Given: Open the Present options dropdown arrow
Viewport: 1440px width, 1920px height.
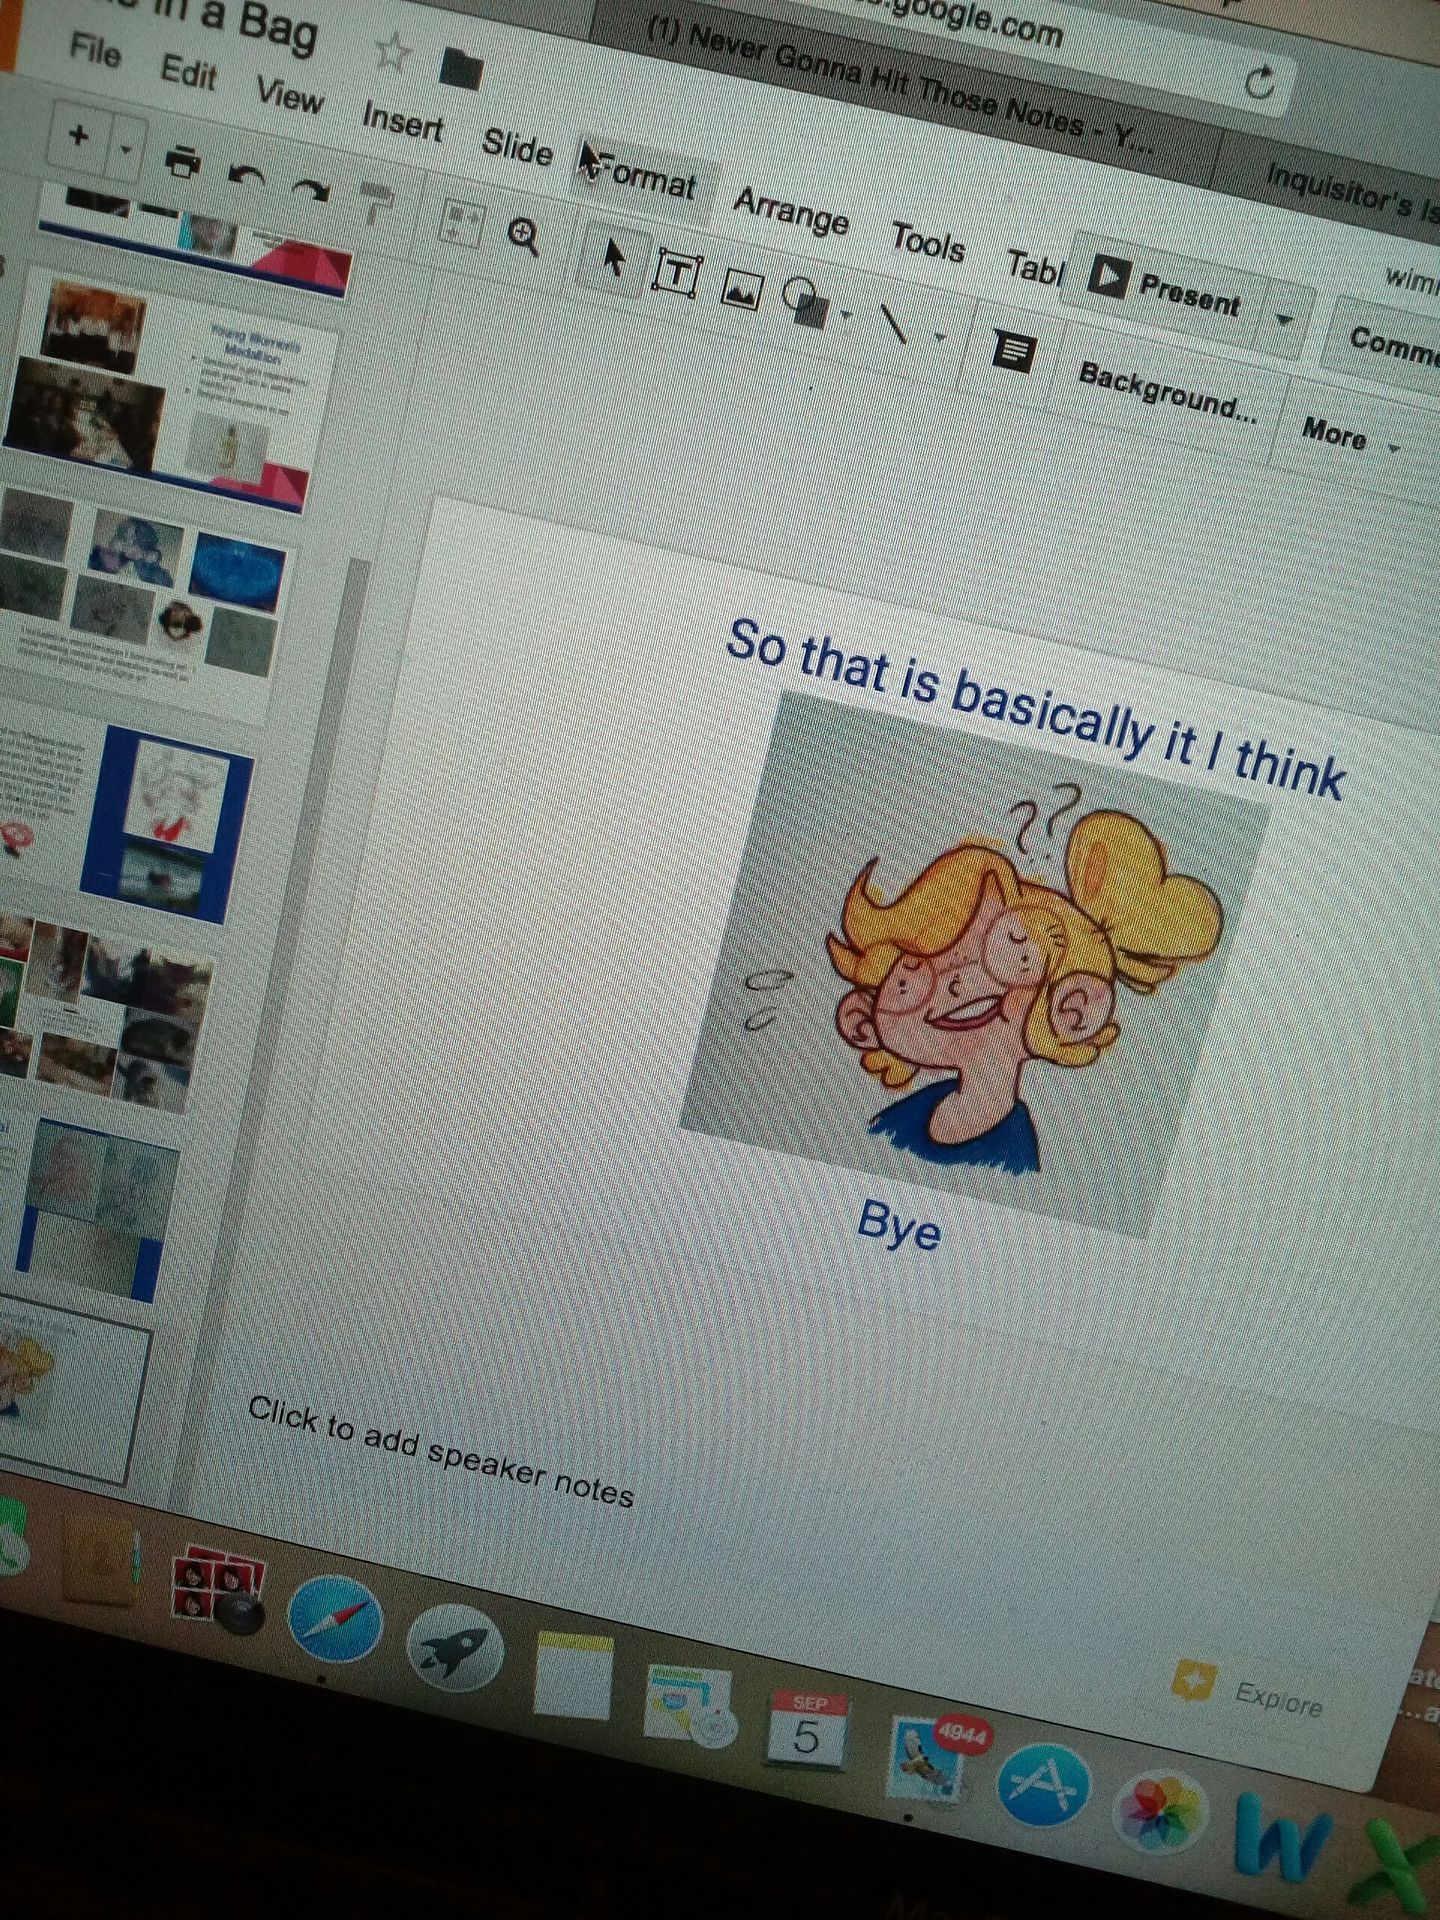Looking at the screenshot, I should tap(1284, 320).
